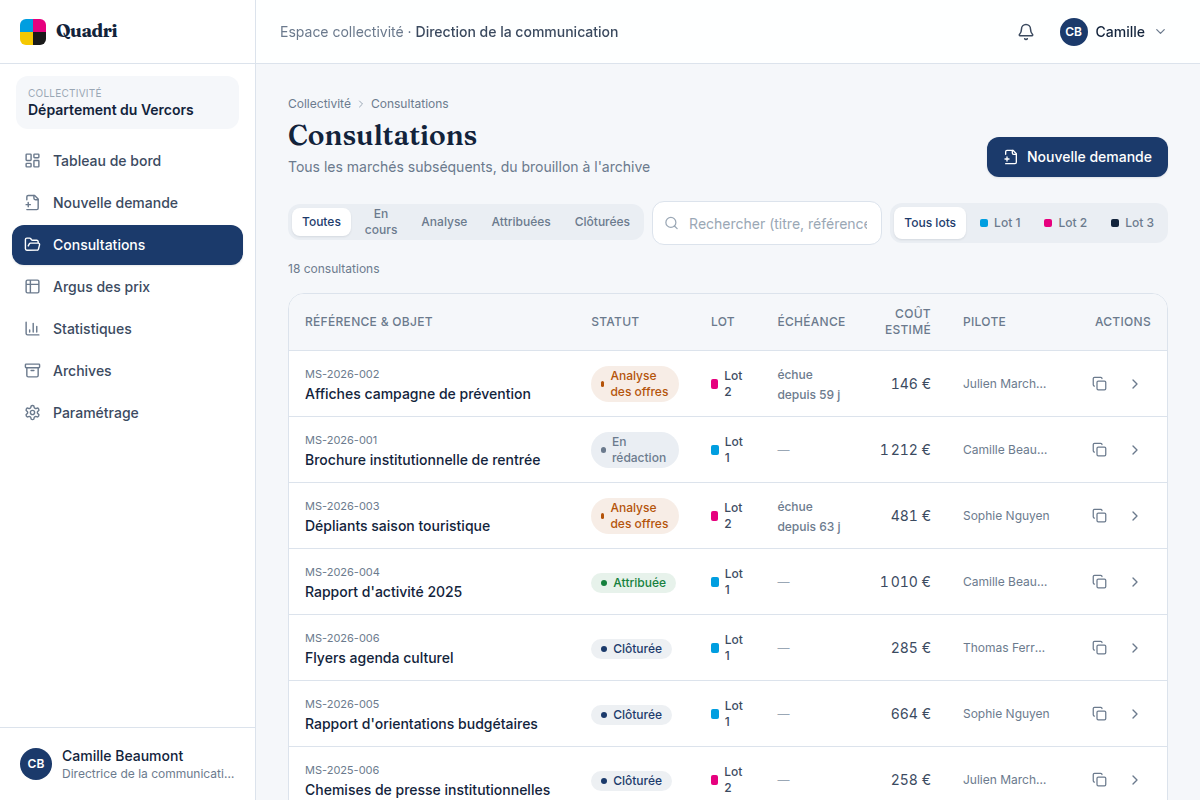This screenshot has height=800, width=1200.
Task: Click the PILOTE column header
Action: (984, 322)
